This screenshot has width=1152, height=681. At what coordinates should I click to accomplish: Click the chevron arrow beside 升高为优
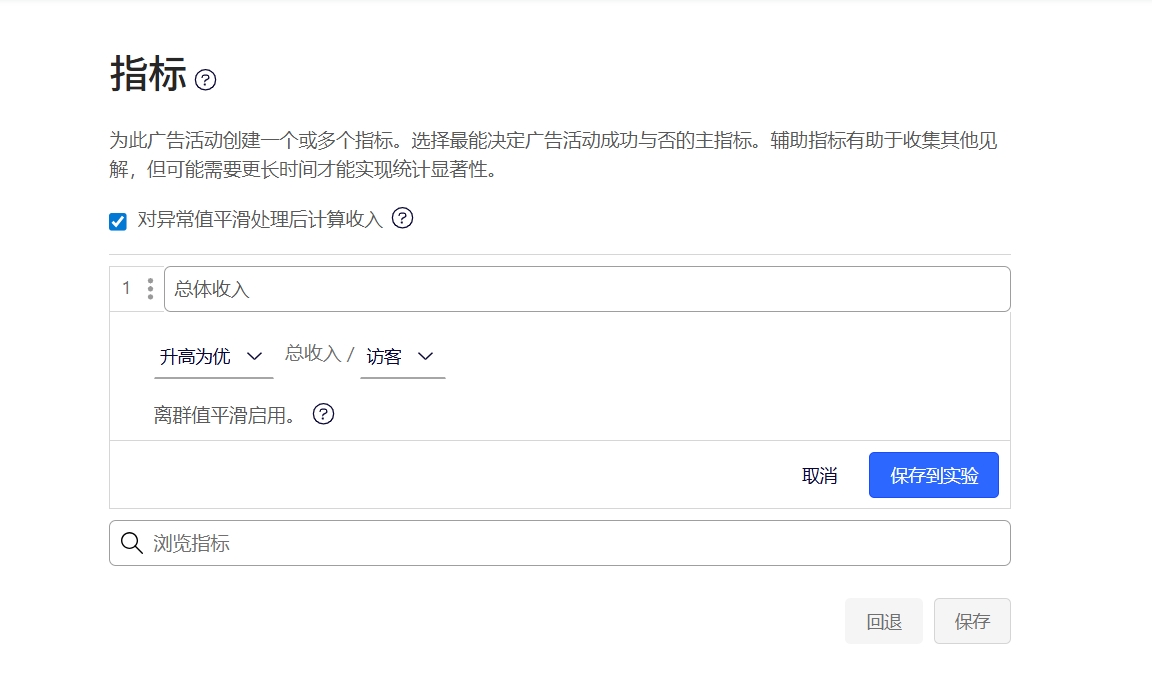[254, 356]
